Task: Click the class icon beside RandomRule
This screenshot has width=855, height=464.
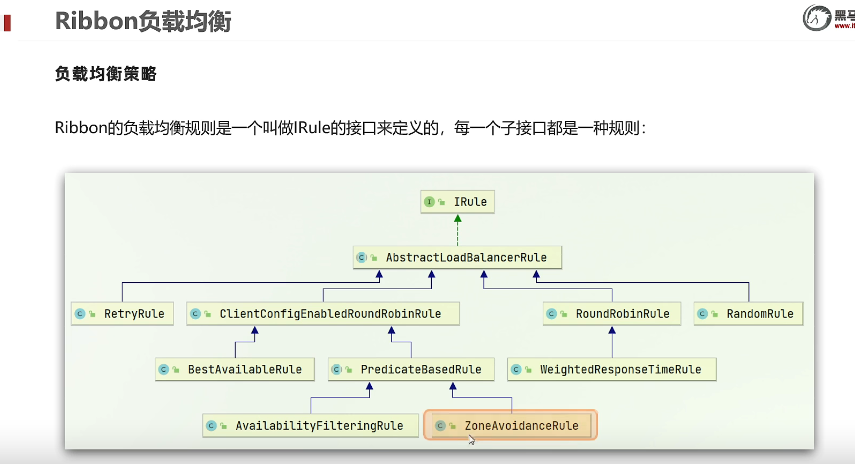Action: (x=702, y=314)
